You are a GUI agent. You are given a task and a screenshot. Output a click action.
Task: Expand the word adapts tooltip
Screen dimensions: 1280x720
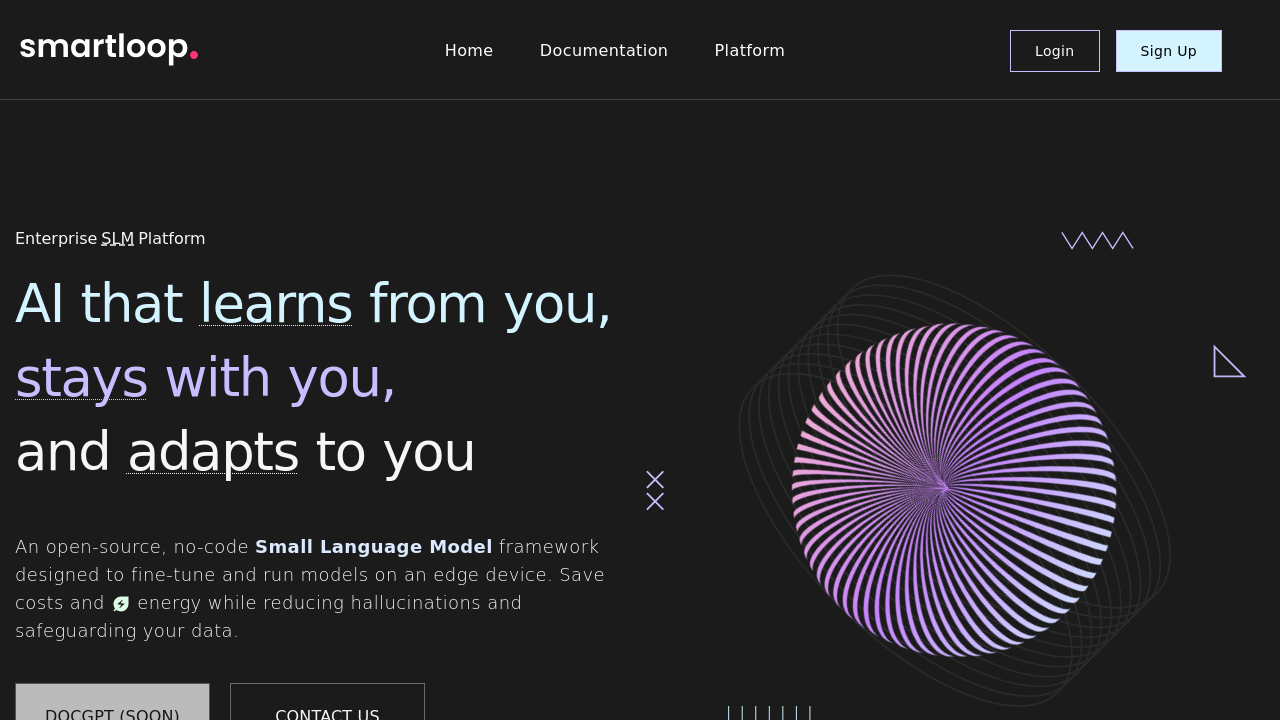point(213,452)
